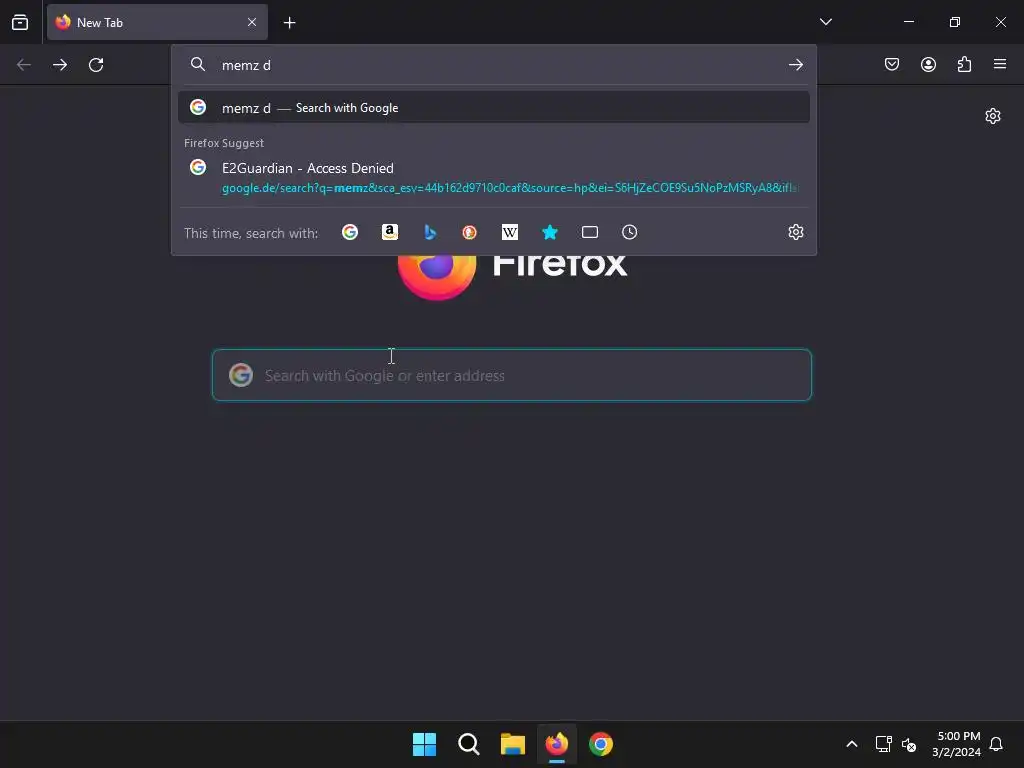Search this time with Google
The image size is (1024, 768).
pos(350,232)
